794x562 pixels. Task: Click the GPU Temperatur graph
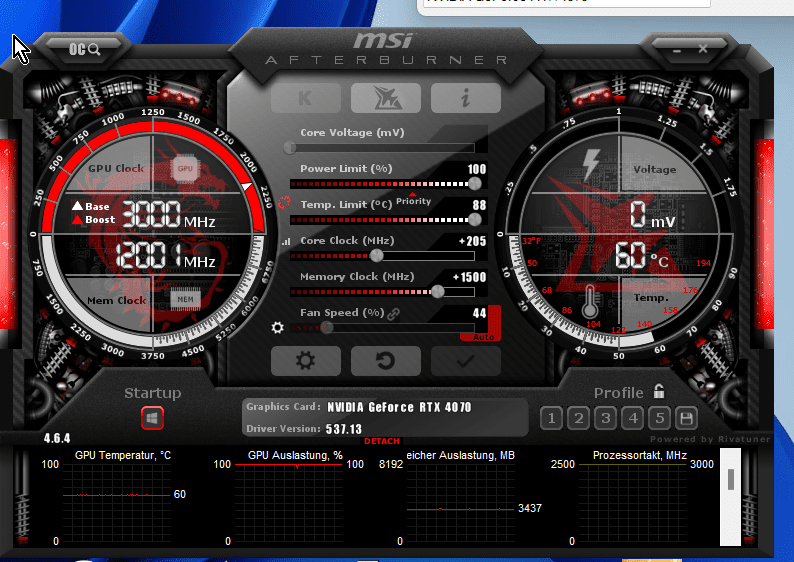point(116,505)
